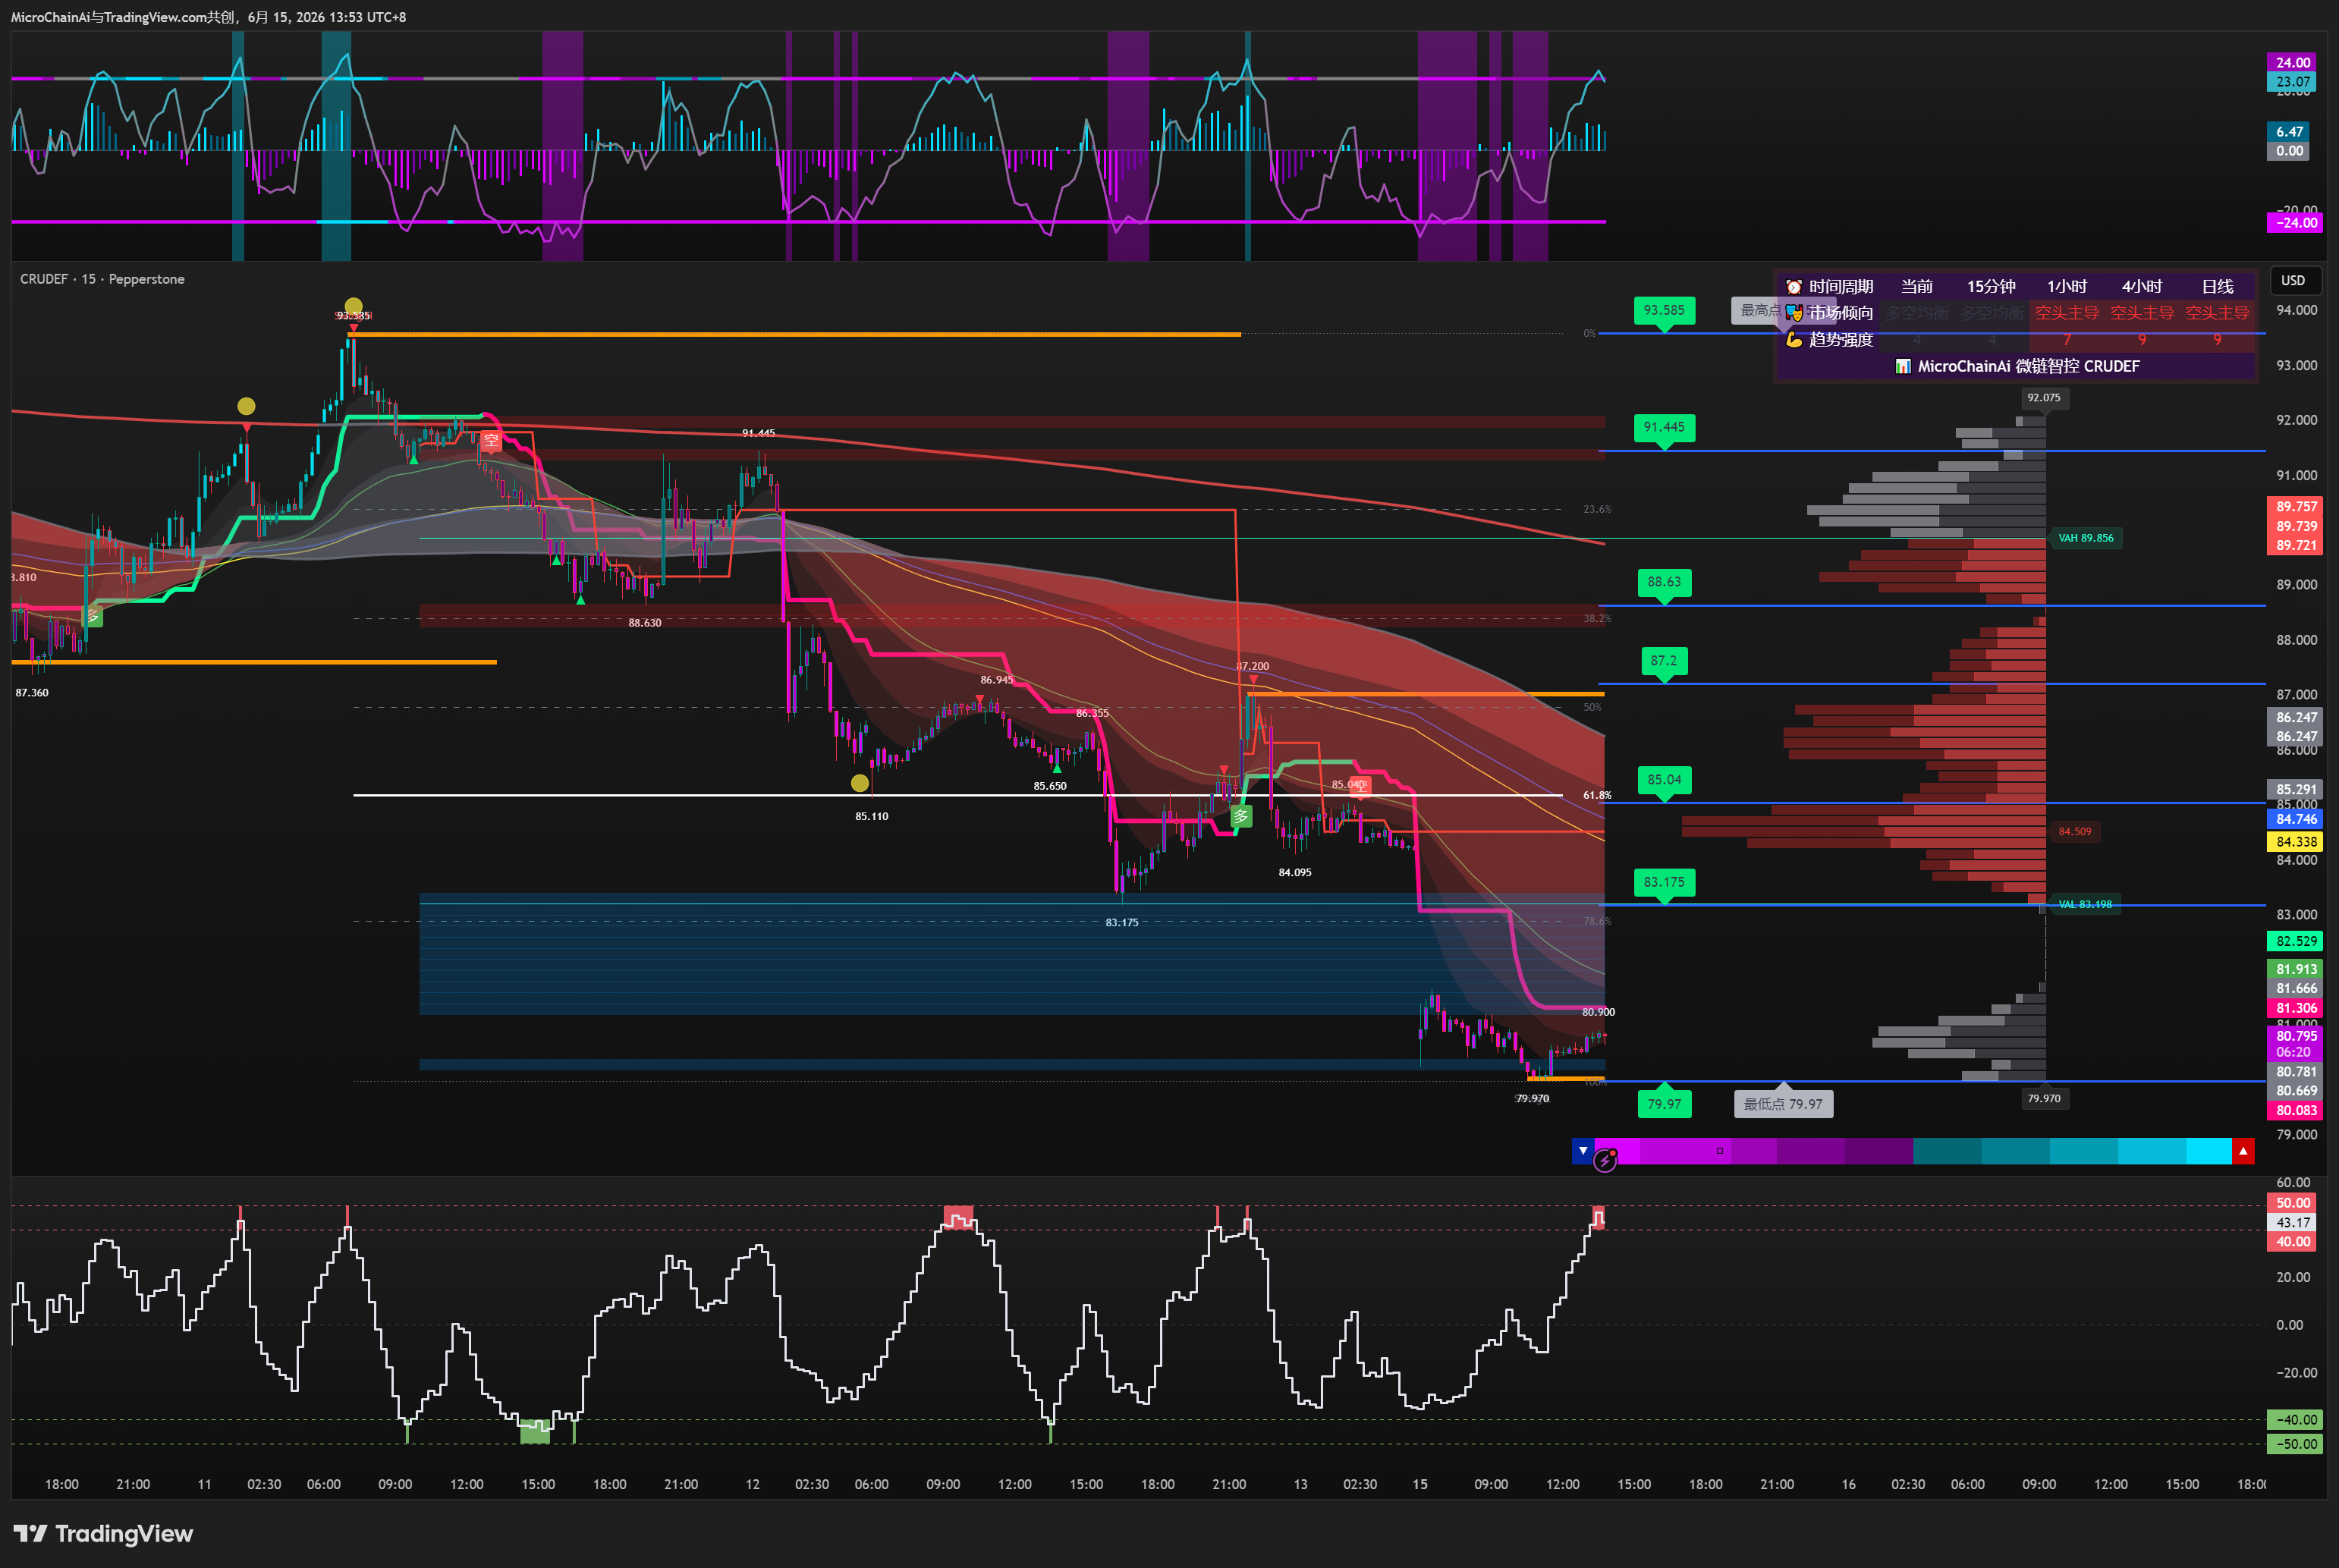The image size is (2339, 1568).
Task: Select the 1小时 column header
Action: pyautogui.click(x=2067, y=287)
